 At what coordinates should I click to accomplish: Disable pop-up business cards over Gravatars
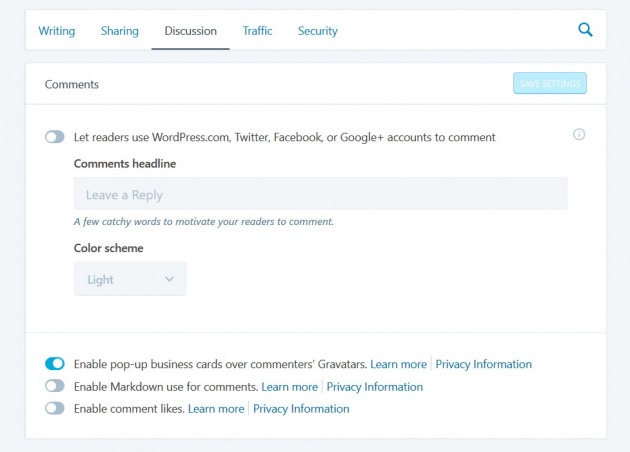point(55,364)
